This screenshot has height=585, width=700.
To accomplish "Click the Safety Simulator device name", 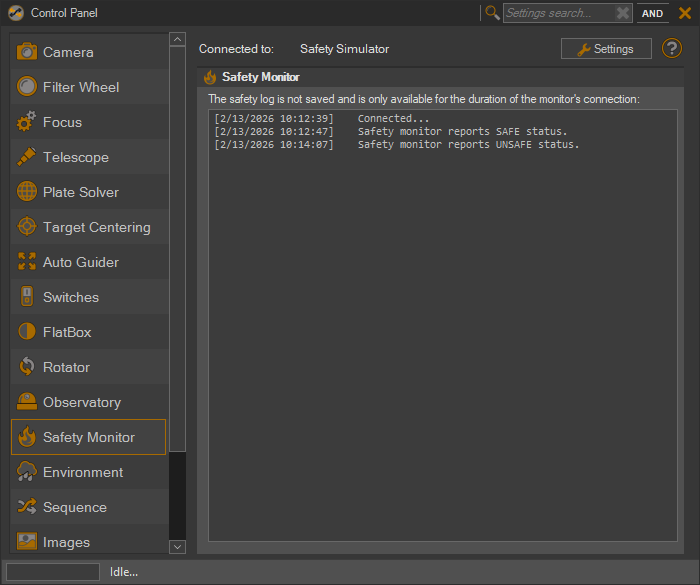I will (344, 49).
